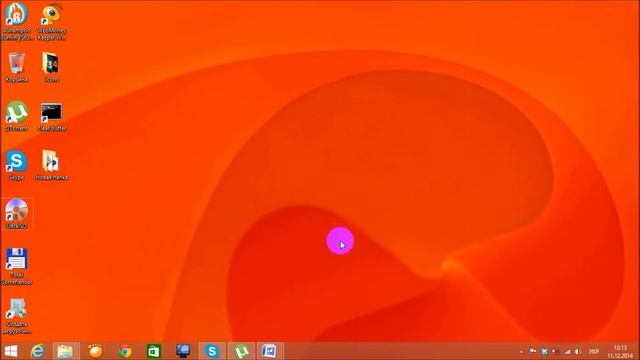
Task: Select the Skype desktop shortcut
Action: click(x=16, y=165)
